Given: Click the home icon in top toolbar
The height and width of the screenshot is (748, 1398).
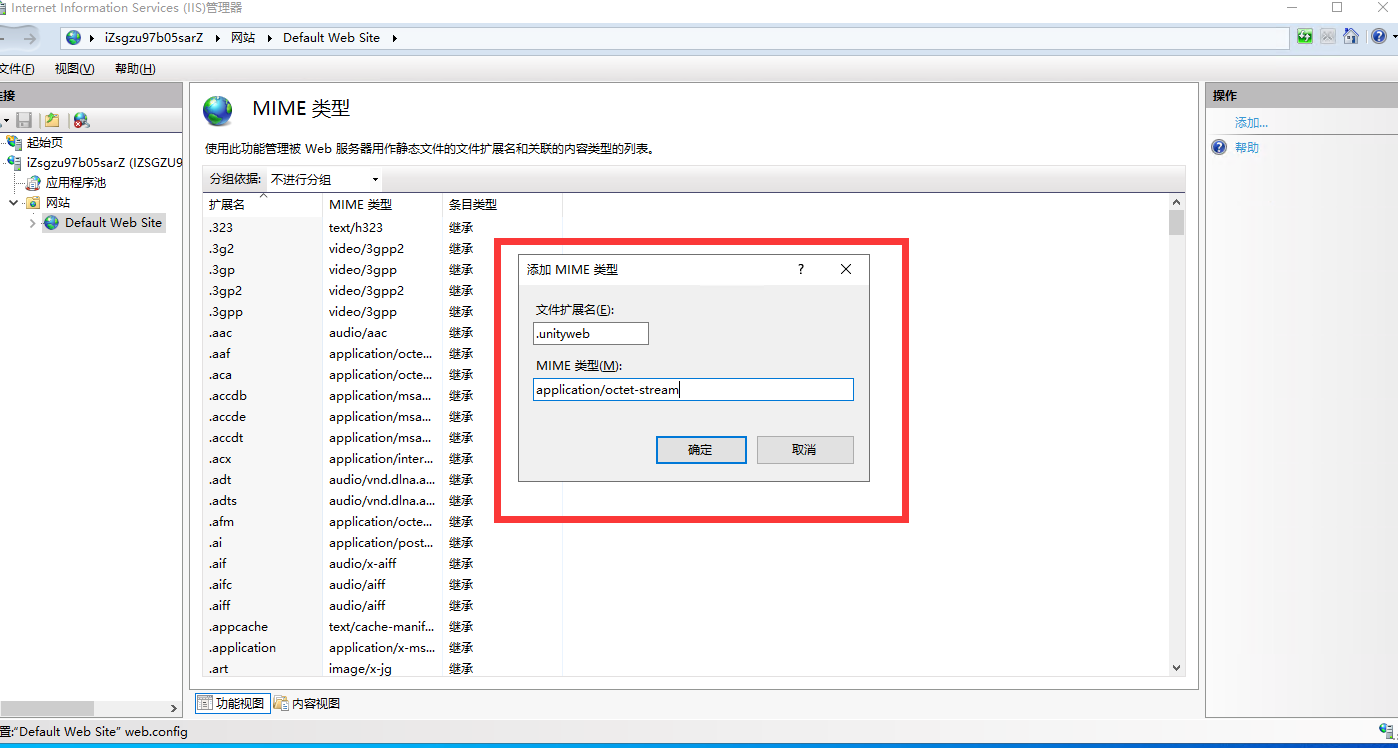Looking at the screenshot, I should (1351, 37).
